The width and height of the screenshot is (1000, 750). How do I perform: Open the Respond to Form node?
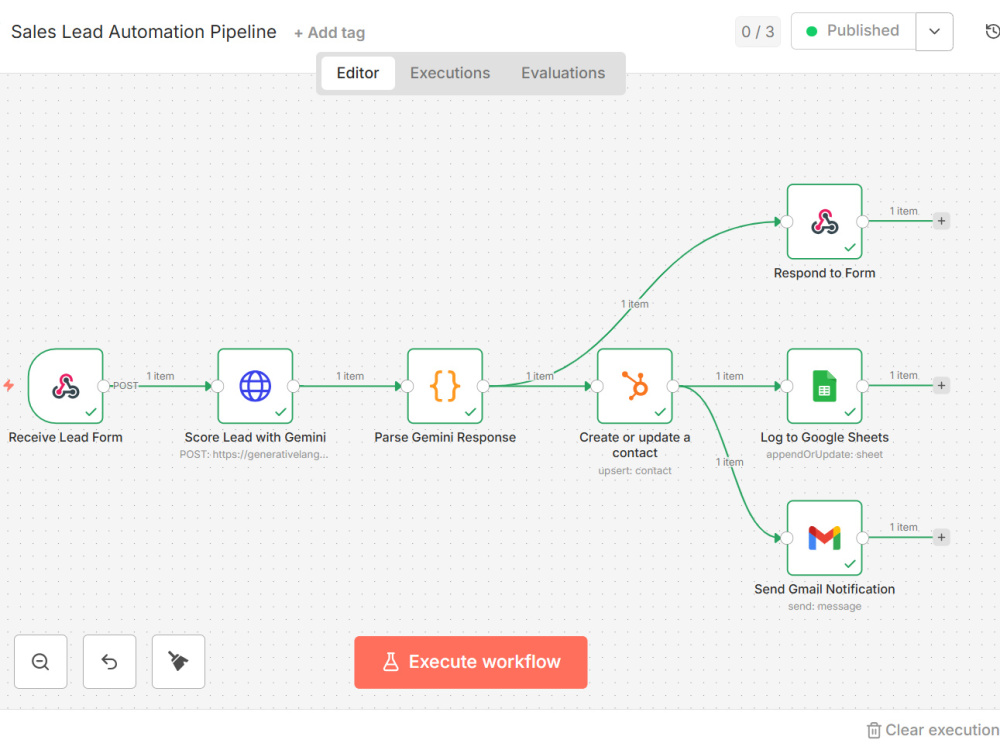[825, 221]
